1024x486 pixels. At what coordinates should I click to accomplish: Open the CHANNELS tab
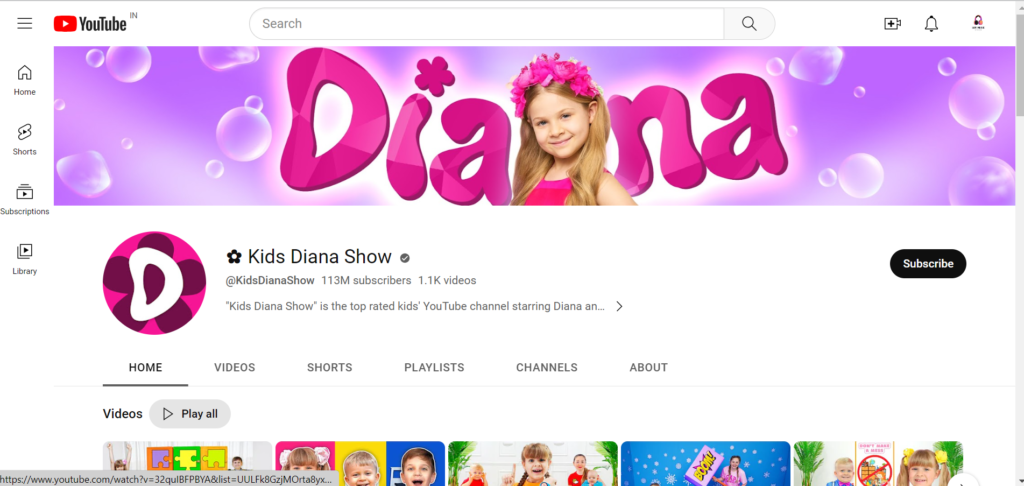point(547,368)
